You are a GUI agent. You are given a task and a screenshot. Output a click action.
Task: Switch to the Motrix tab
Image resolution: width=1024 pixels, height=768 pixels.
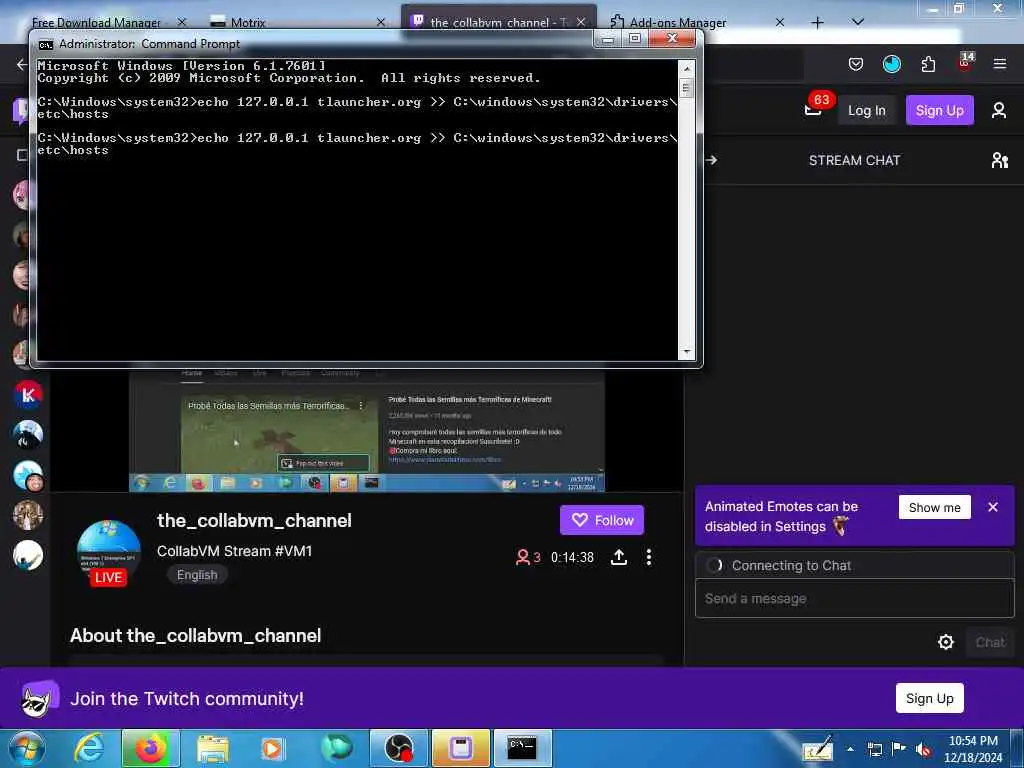tap(248, 22)
